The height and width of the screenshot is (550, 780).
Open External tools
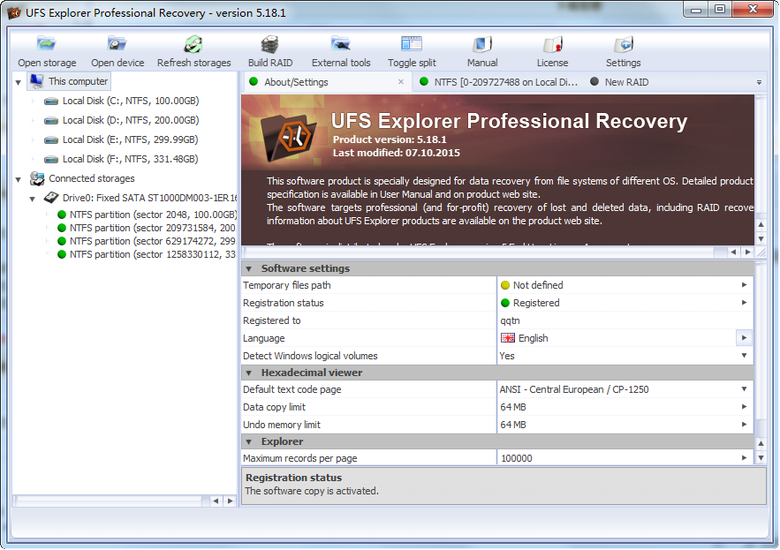341,45
